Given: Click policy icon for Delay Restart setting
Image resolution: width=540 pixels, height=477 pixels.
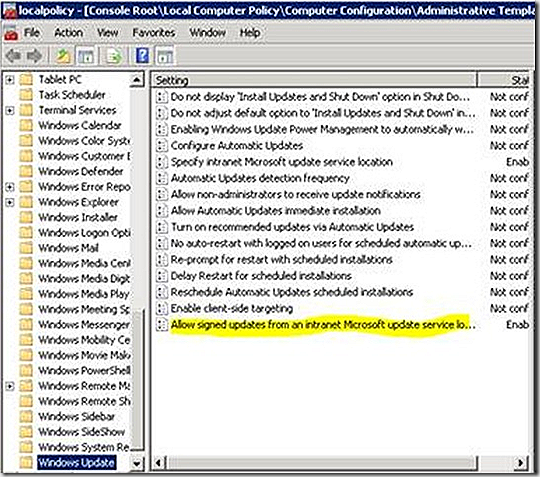Looking at the screenshot, I should coord(161,276).
